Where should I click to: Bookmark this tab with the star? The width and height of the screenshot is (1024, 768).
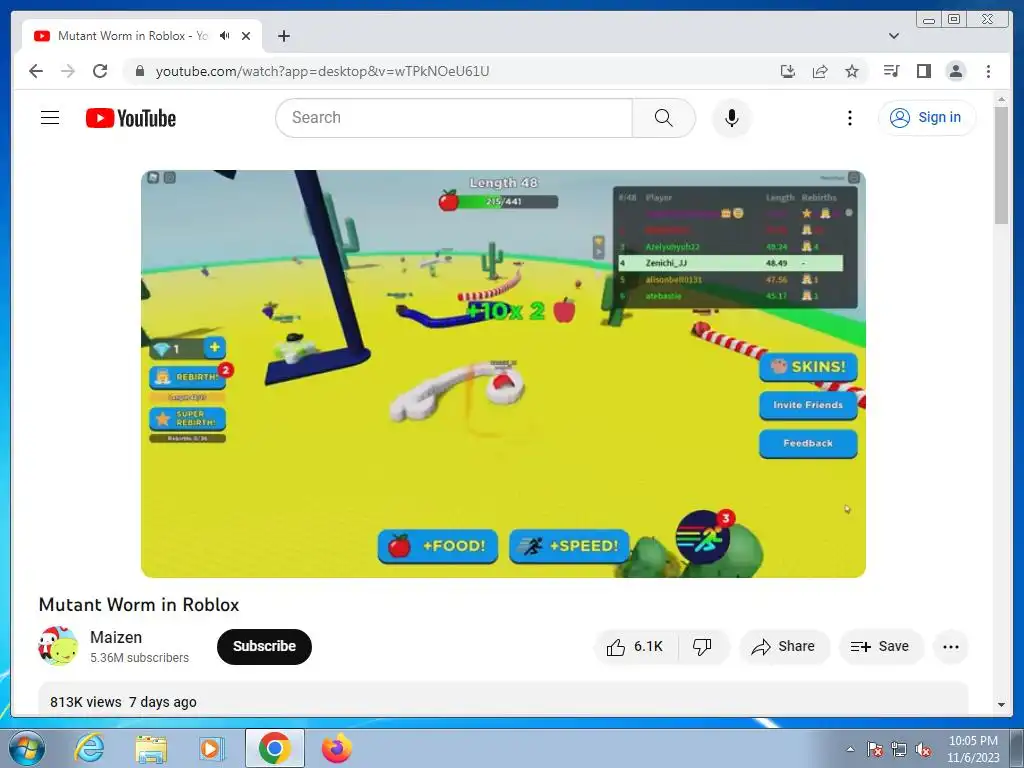tap(852, 71)
